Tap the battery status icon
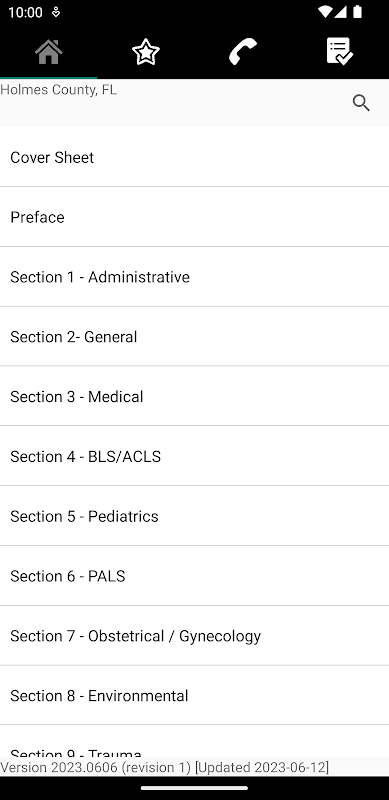 tap(357, 12)
